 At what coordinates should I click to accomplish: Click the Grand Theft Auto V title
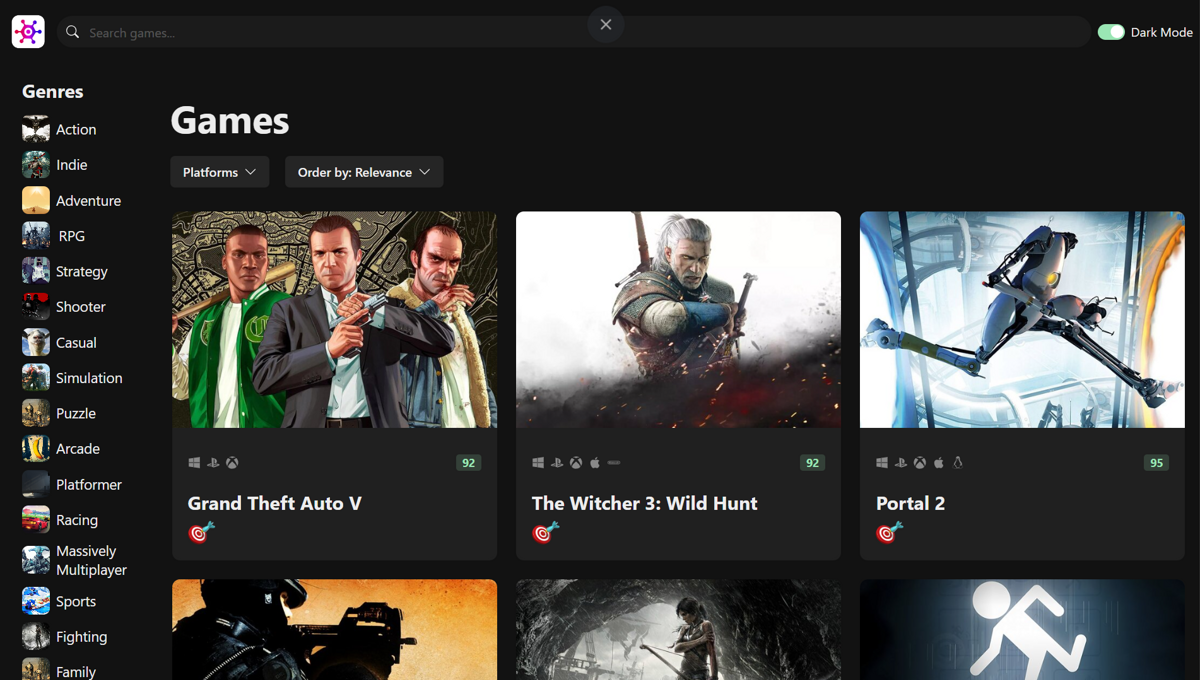tap(275, 503)
